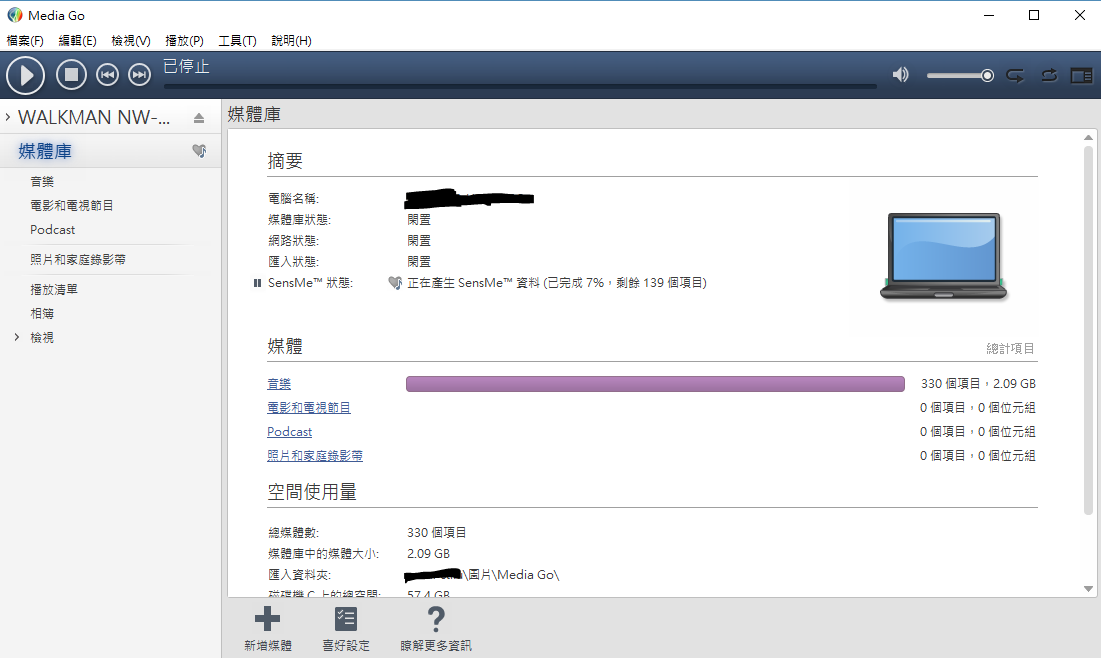Screen dimensions: 1101x658
Task: Click the purple music usage bar
Action: [655, 383]
